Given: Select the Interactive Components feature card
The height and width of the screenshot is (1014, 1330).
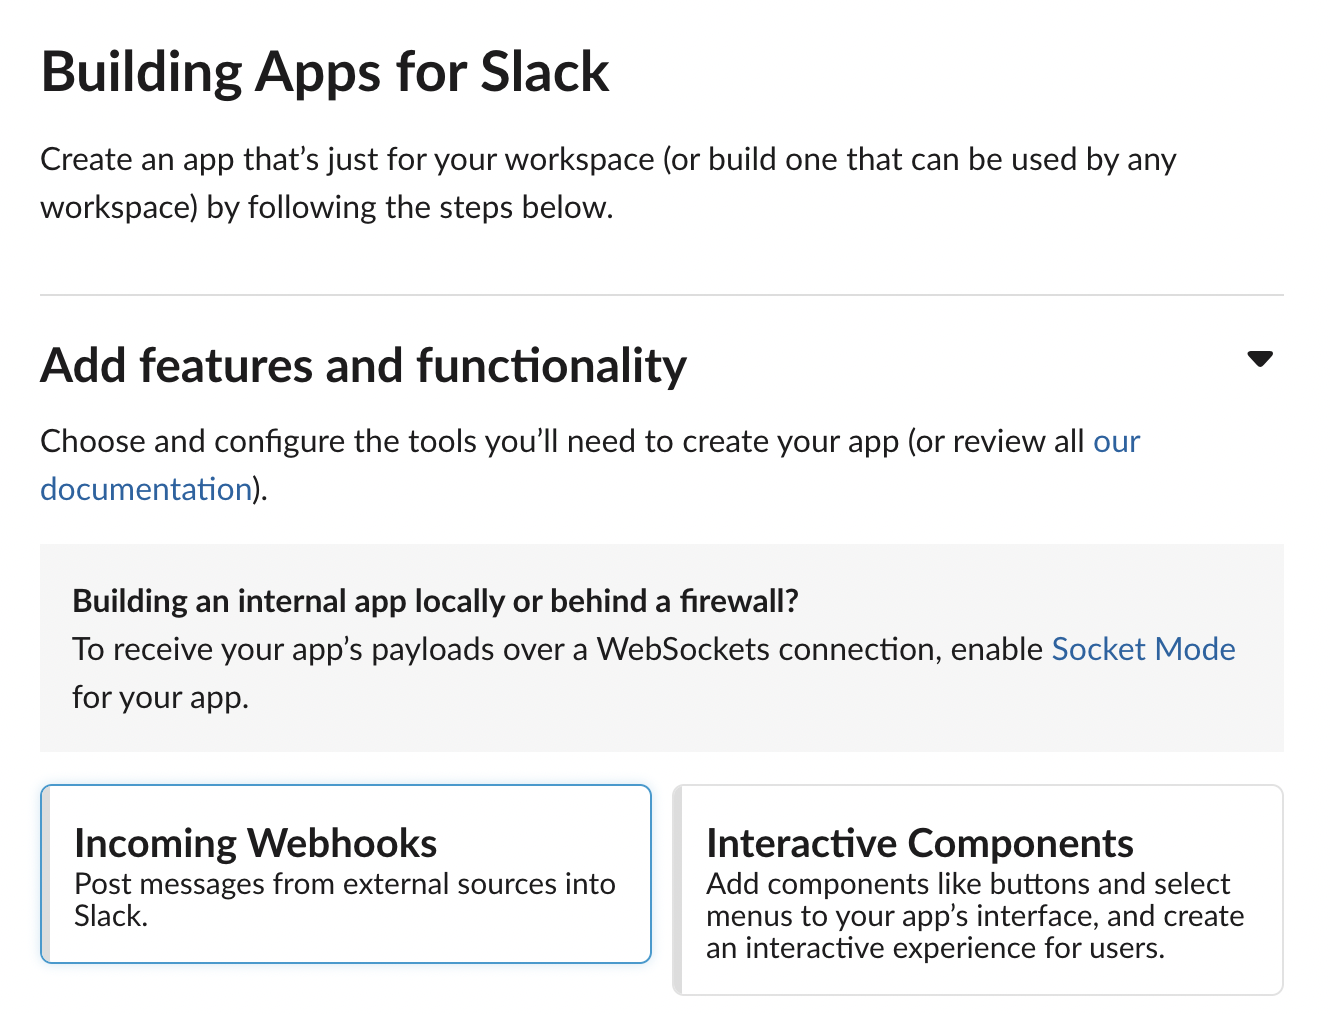Looking at the screenshot, I should click(978, 890).
